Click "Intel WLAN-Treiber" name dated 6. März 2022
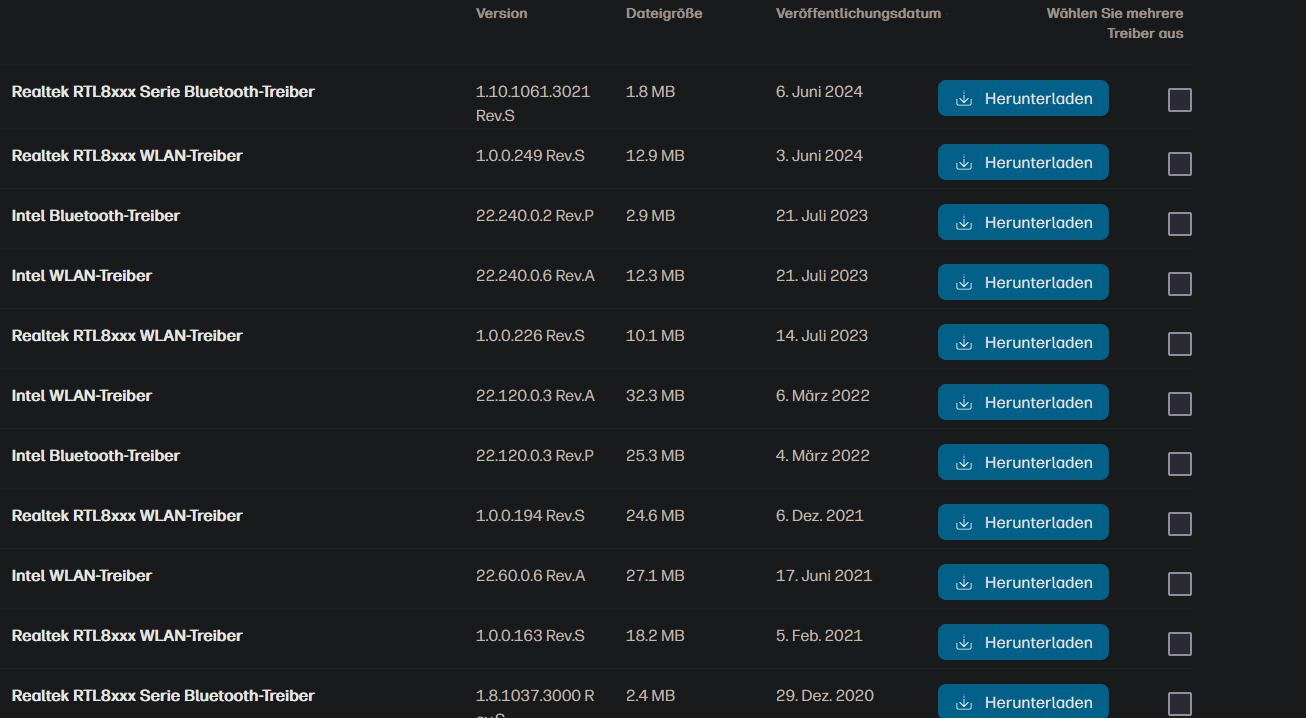Image resolution: width=1306 pixels, height=718 pixels. [82, 396]
